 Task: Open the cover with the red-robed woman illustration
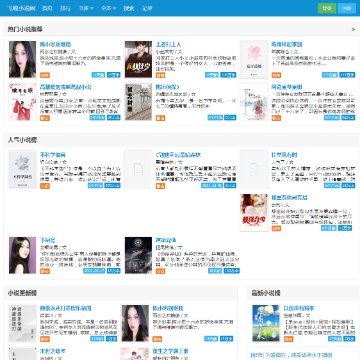point(22,102)
